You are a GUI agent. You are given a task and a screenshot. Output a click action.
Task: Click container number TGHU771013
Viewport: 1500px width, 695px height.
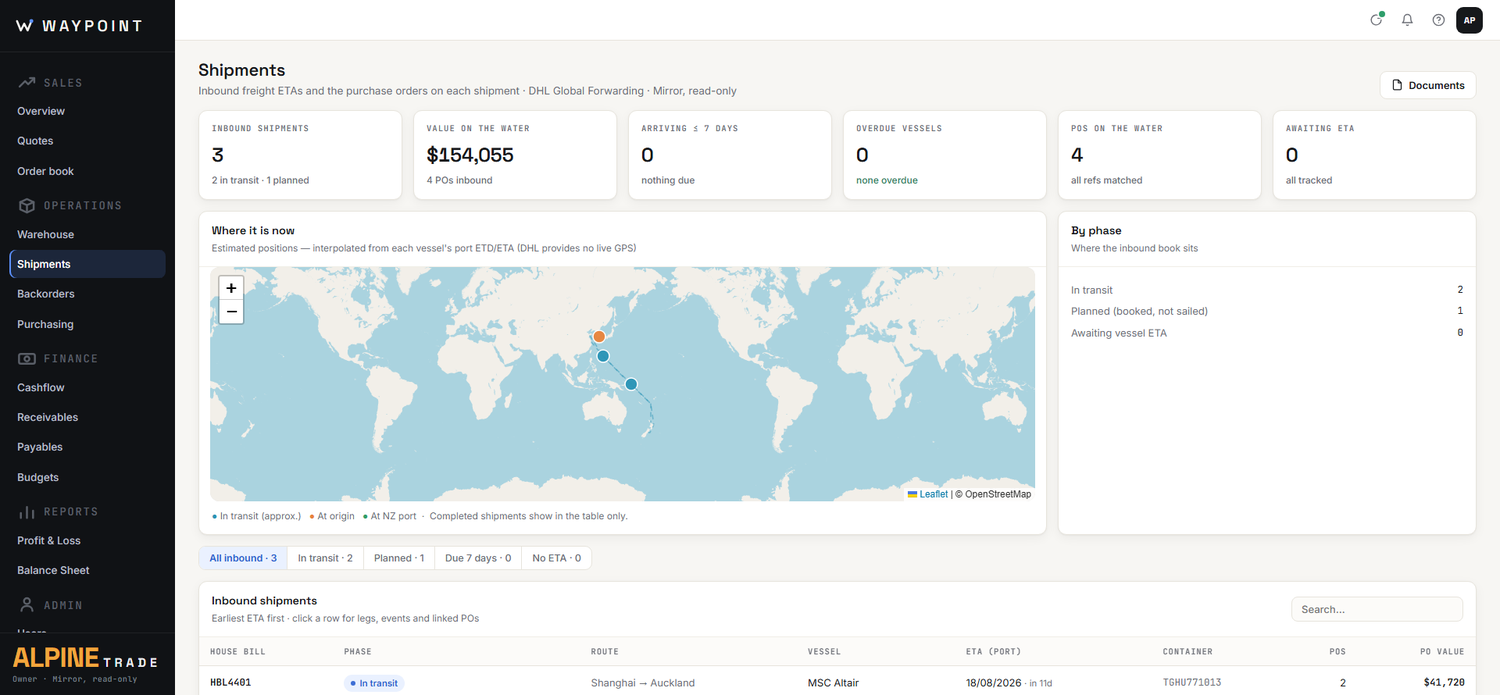coord(1192,683)
